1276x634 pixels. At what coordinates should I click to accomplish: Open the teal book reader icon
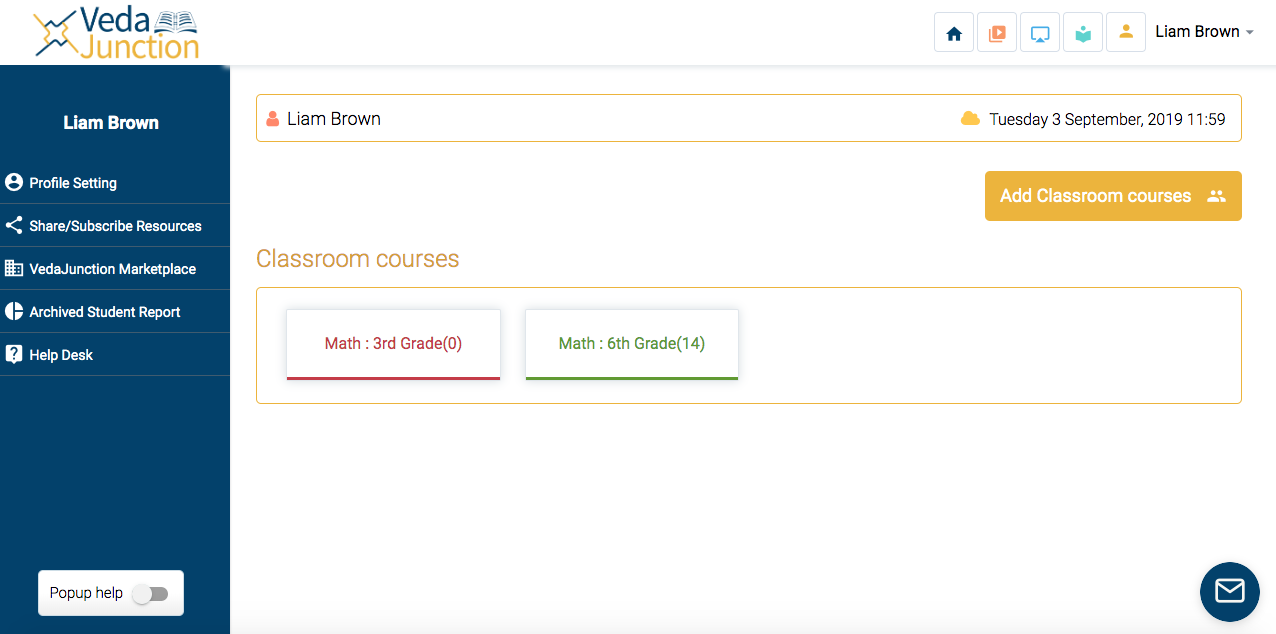point(1083,33)
